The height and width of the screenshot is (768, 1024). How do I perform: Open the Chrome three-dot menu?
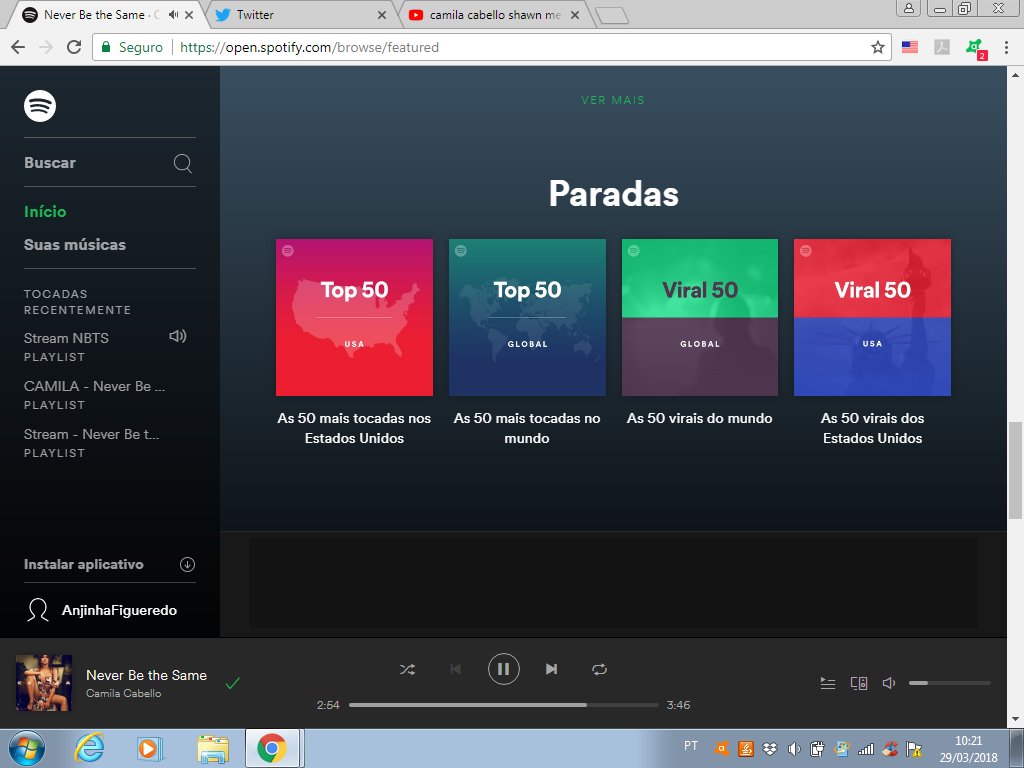[x=1006, y=47]
